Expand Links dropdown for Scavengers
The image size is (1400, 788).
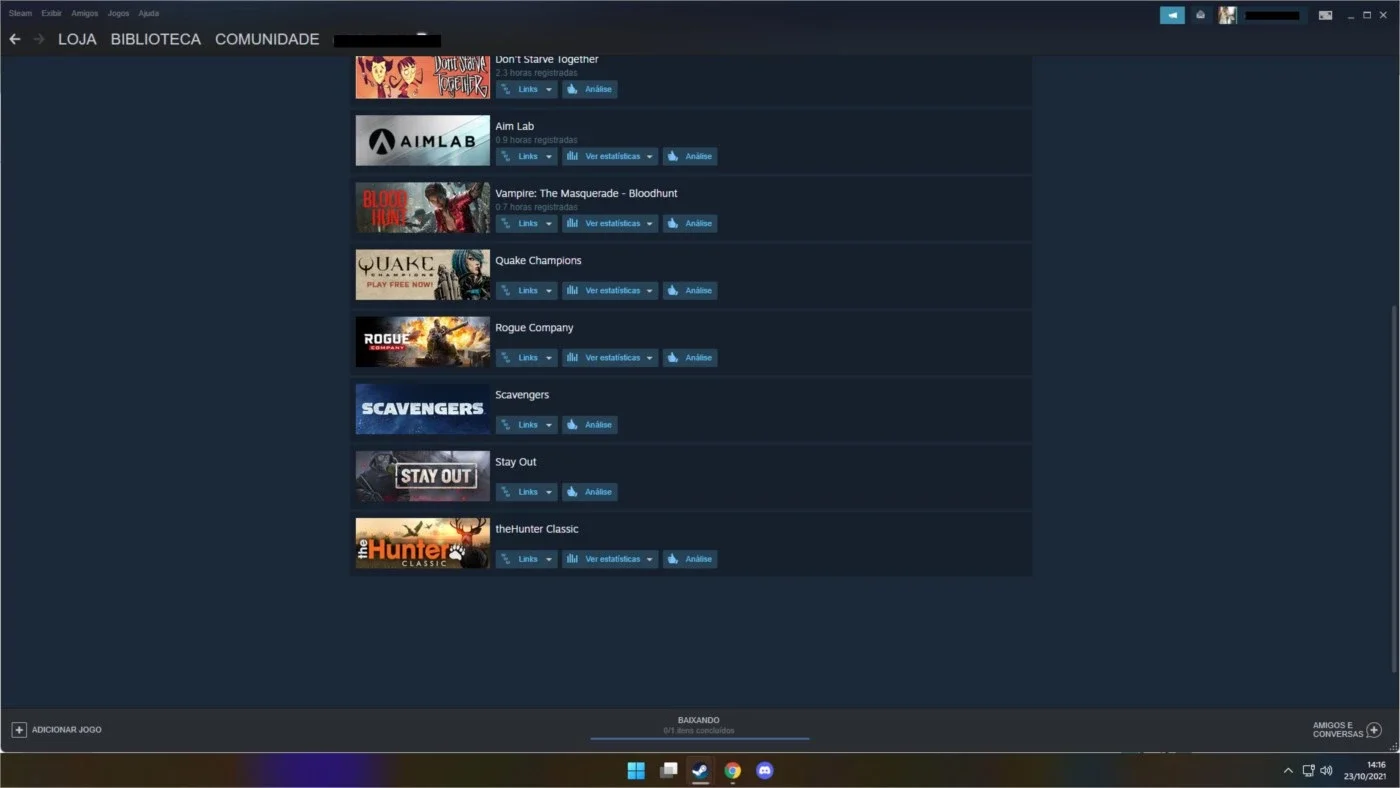tap(526, 424)
